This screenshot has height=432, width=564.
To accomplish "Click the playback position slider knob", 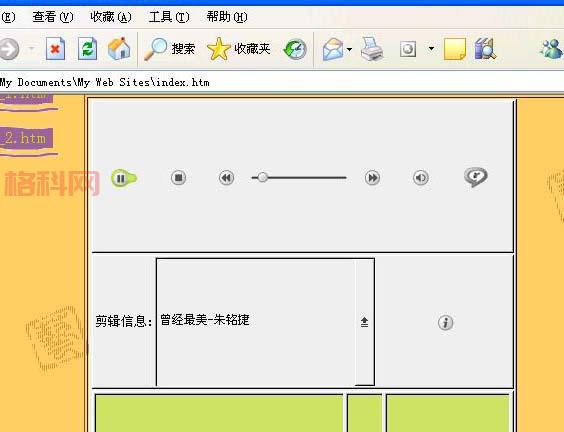I will click(x=263, y=177).
